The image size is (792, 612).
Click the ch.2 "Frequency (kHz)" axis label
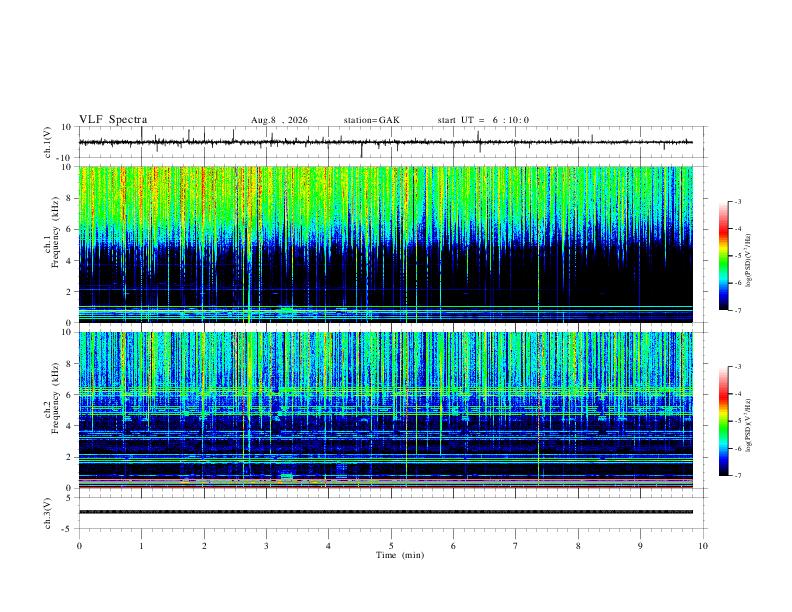pyautogui.click(x=52, y=410)
